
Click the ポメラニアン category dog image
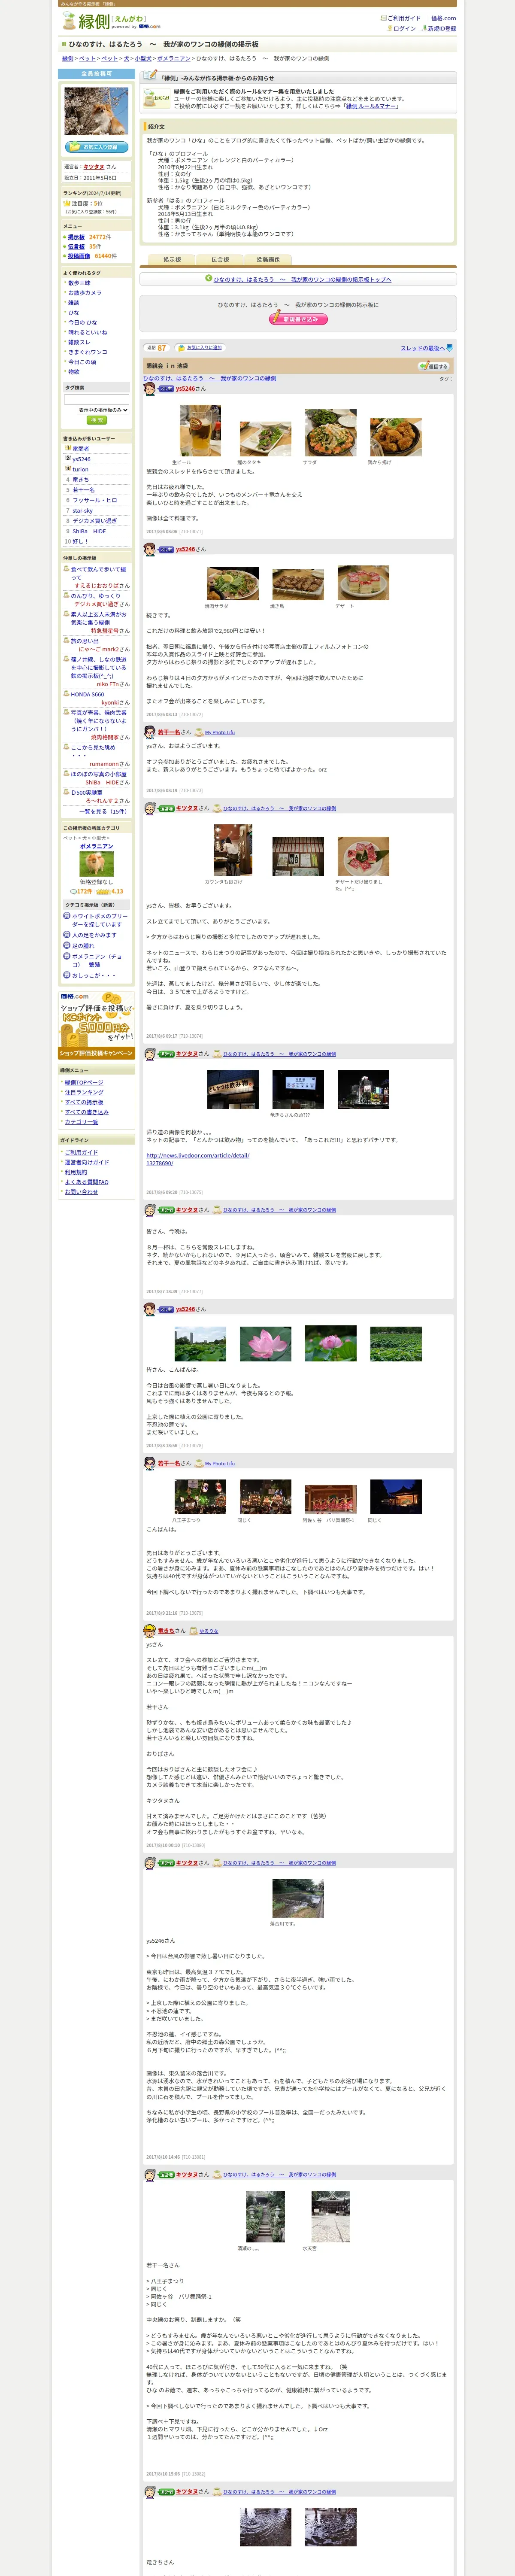(96, 864)
